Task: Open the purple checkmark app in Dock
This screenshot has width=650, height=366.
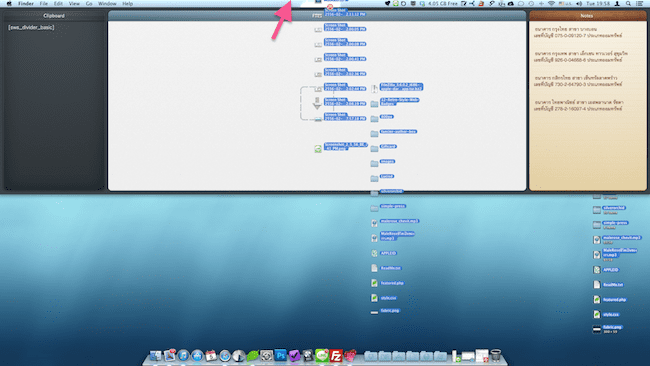Action: coord(294,356)
